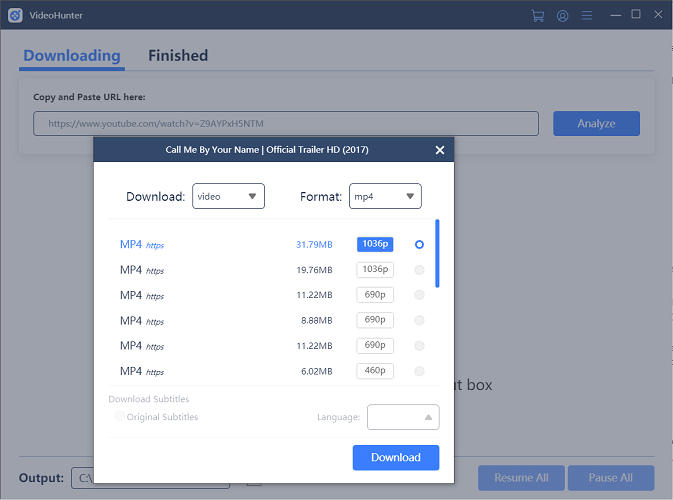Close the trailer download dialog
673x500 pixels.
tap(440, 150)
